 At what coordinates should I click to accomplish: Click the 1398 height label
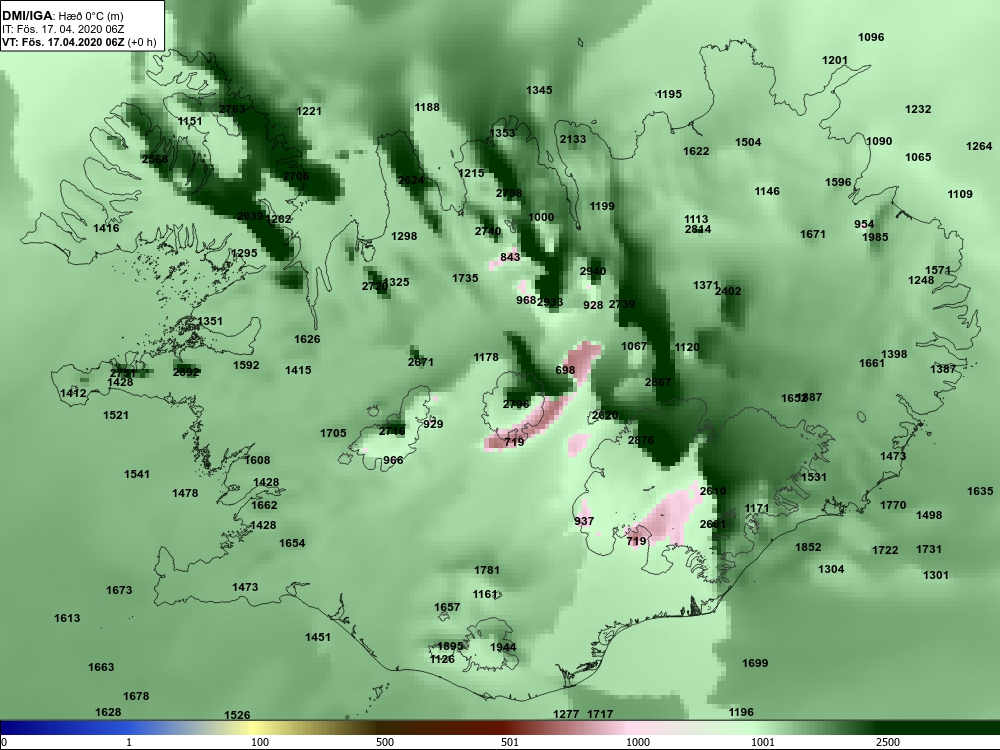894,354
